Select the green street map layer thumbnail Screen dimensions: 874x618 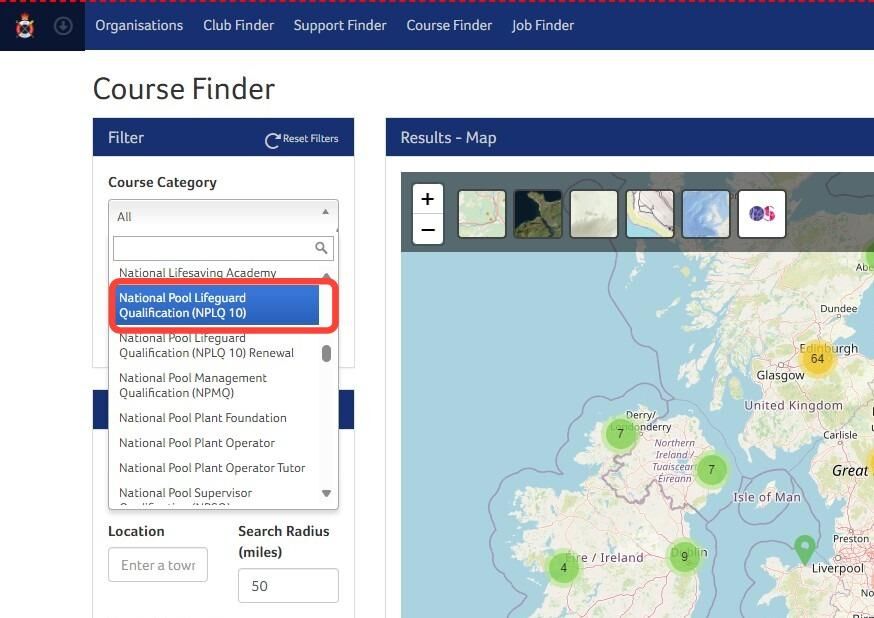click(482, 214)
